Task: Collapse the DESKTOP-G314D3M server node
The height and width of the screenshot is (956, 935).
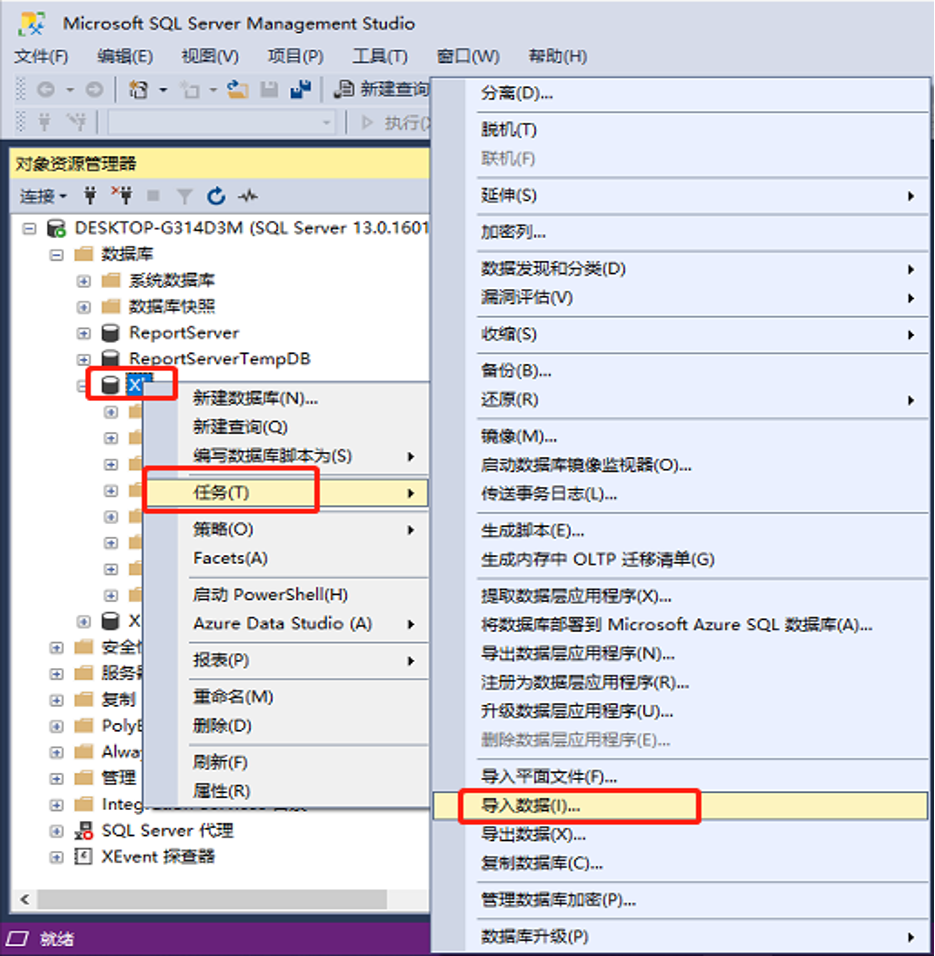Action: point(29,229)
